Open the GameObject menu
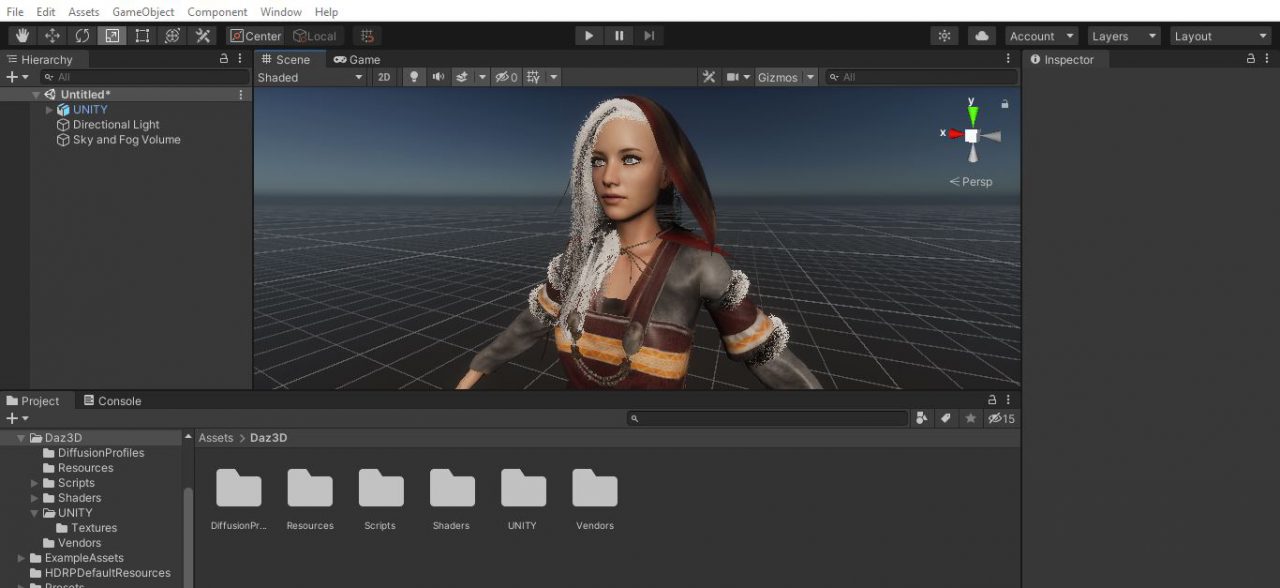Image resolution: width=1280 pixels, height=588 pixels. pos(143,11)
